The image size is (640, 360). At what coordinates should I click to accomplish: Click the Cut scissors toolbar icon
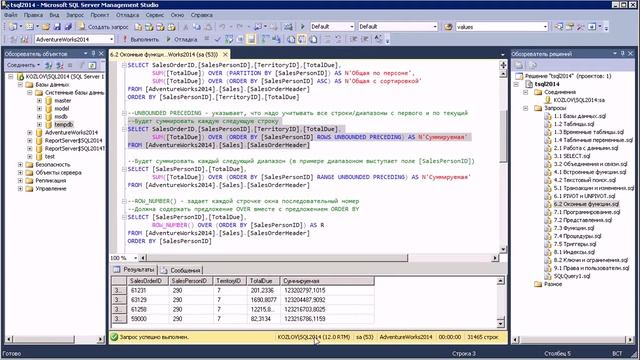(186, 27)
